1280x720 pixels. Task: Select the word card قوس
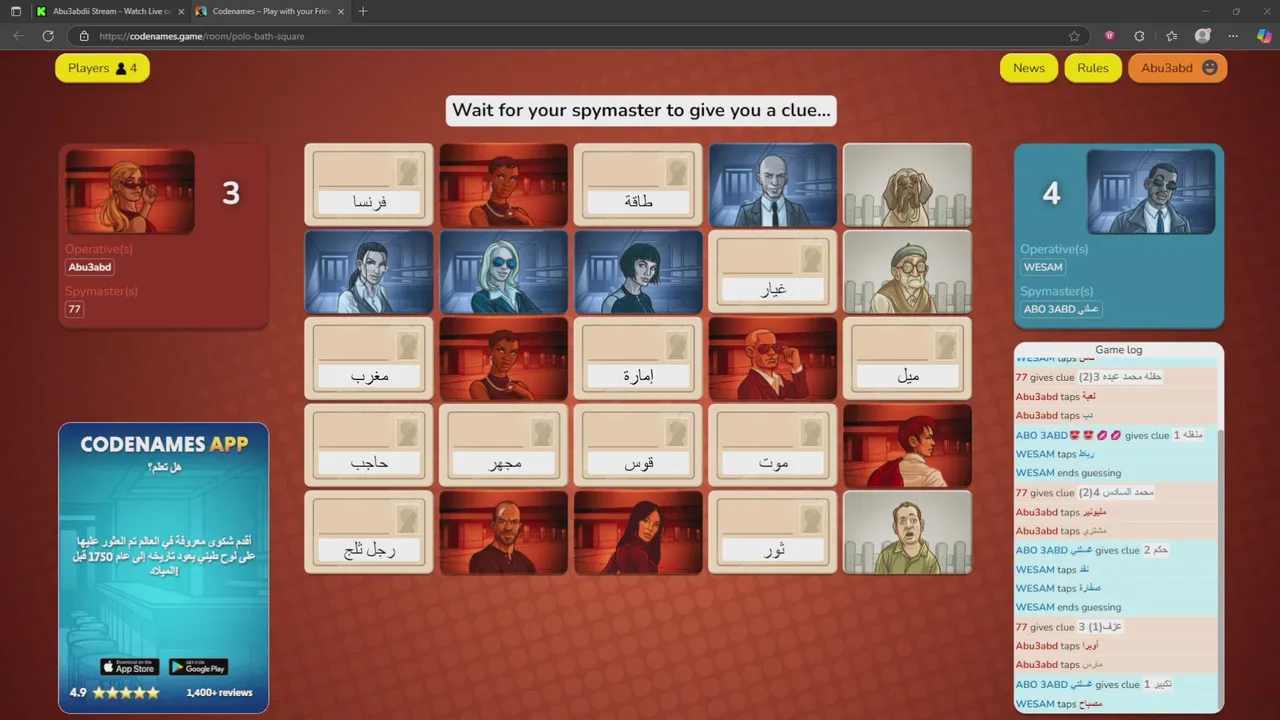click(638, 446)
